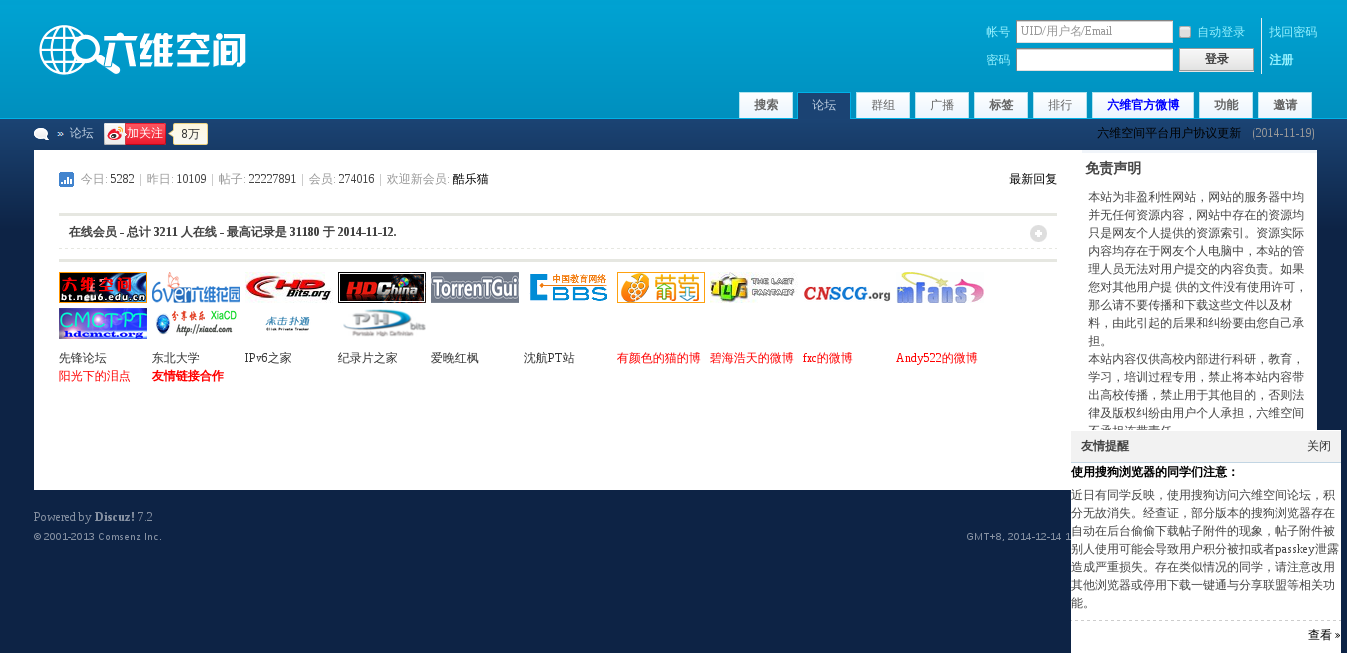Open the bt.neu6.edu.cn 六维空间 banner
The height and width of the screenshot is (653, 1347).
[102, 287]
